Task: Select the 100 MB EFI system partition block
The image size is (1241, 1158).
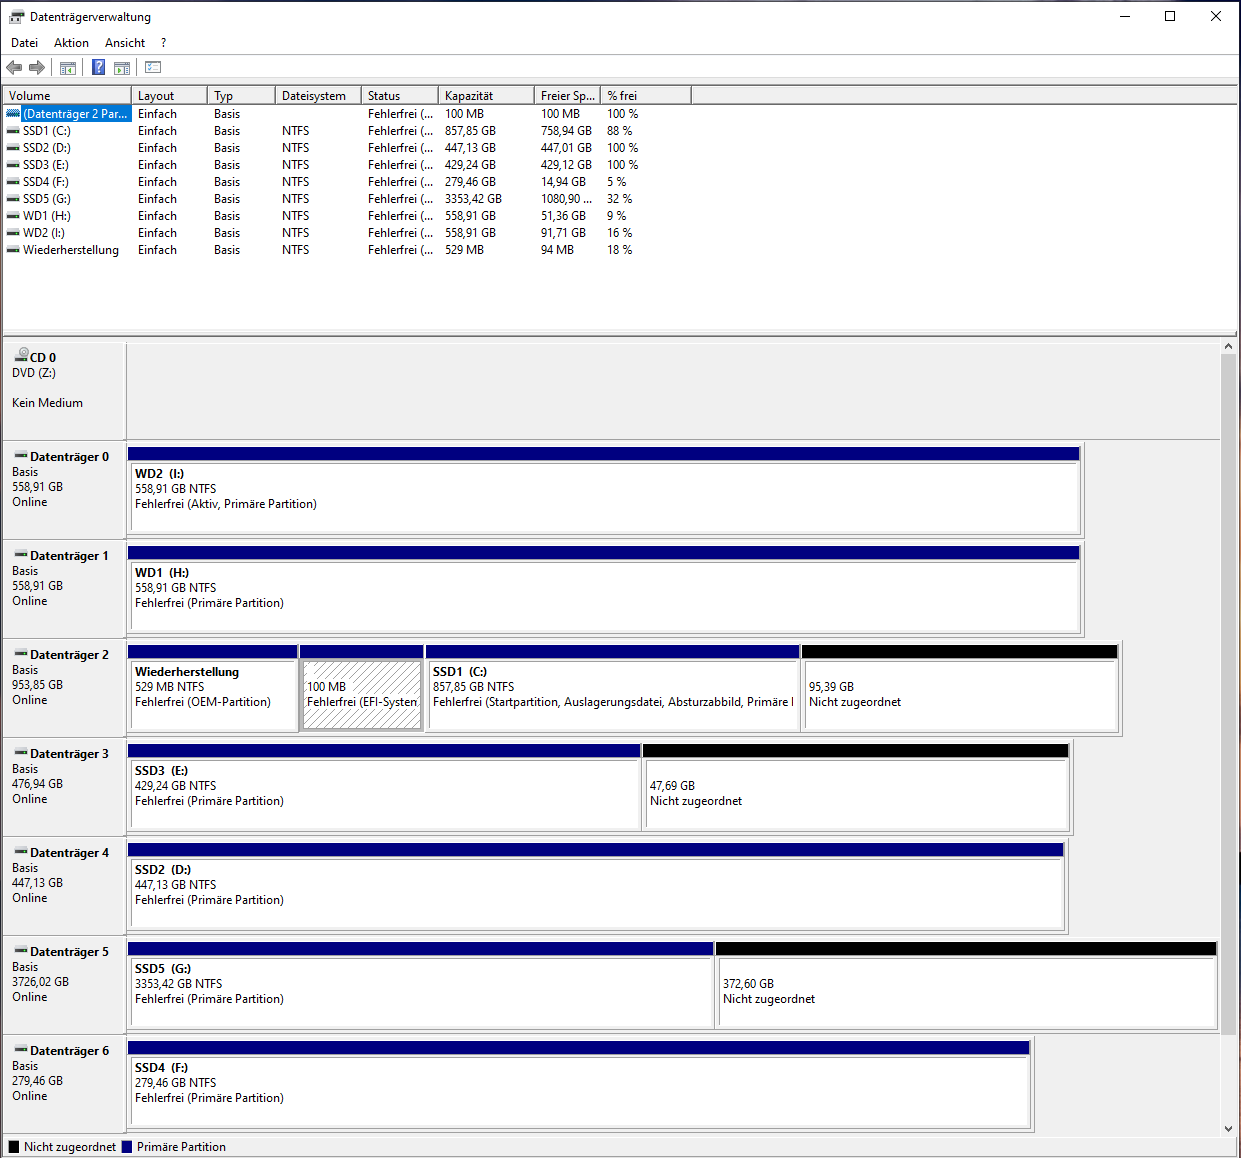Action: (362, 688)
